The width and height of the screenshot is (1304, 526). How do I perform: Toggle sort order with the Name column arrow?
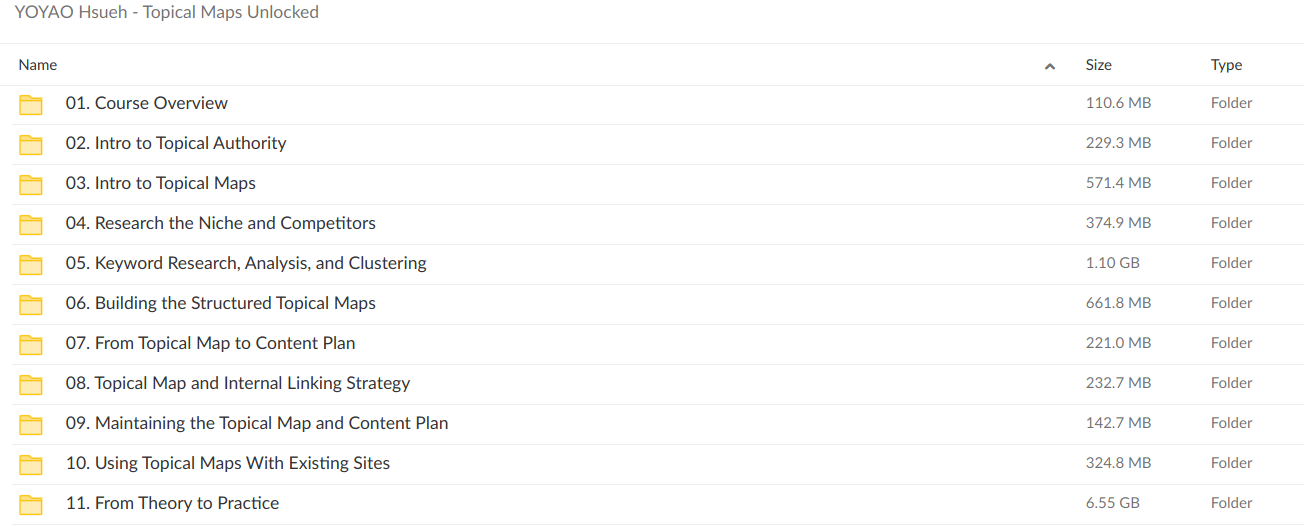(x=1050, y=66)
